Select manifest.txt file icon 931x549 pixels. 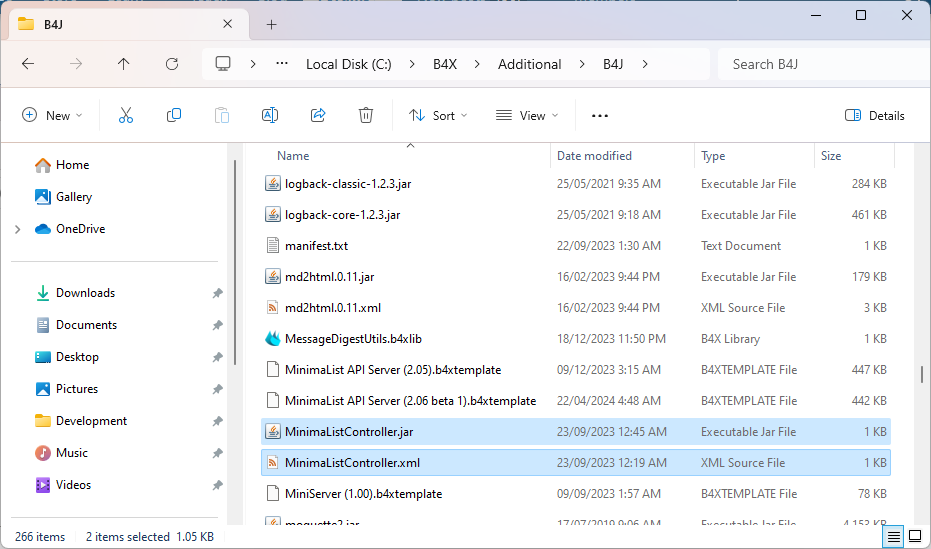tap(273, 245)
